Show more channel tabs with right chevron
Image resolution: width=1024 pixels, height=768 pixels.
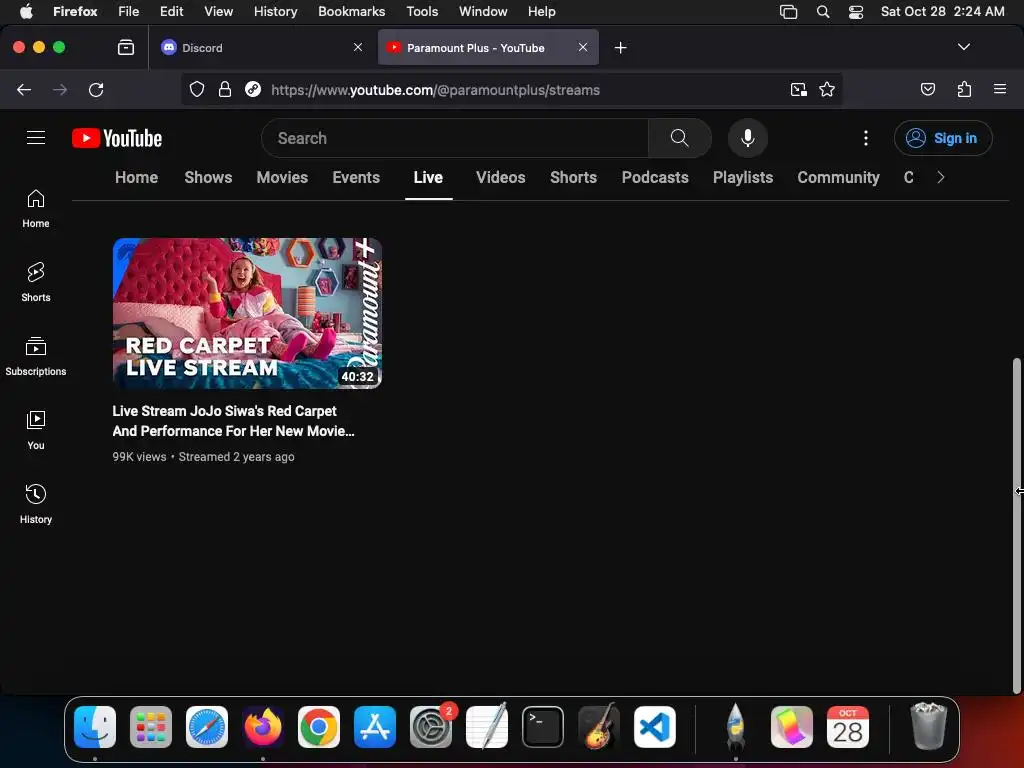(x=940, y=177)
